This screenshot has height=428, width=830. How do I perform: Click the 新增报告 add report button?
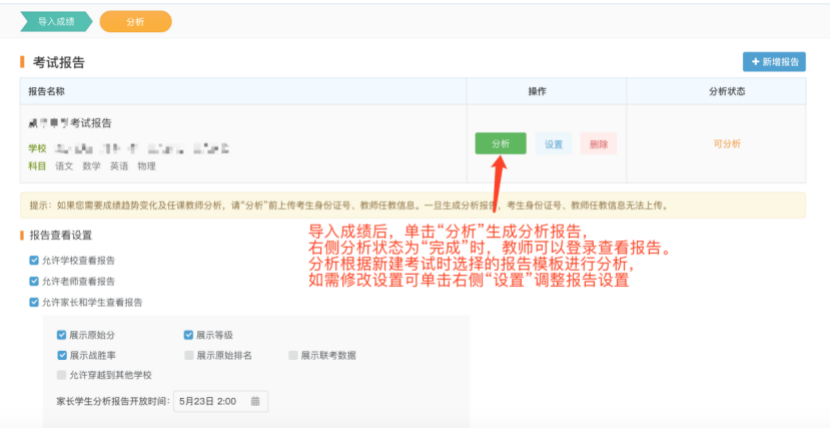[x=773, y=62]
